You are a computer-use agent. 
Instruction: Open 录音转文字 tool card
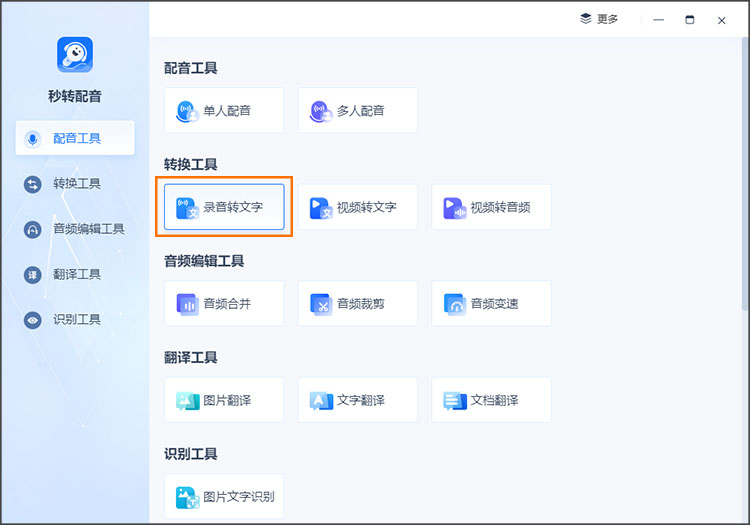(x=224, y=207)
